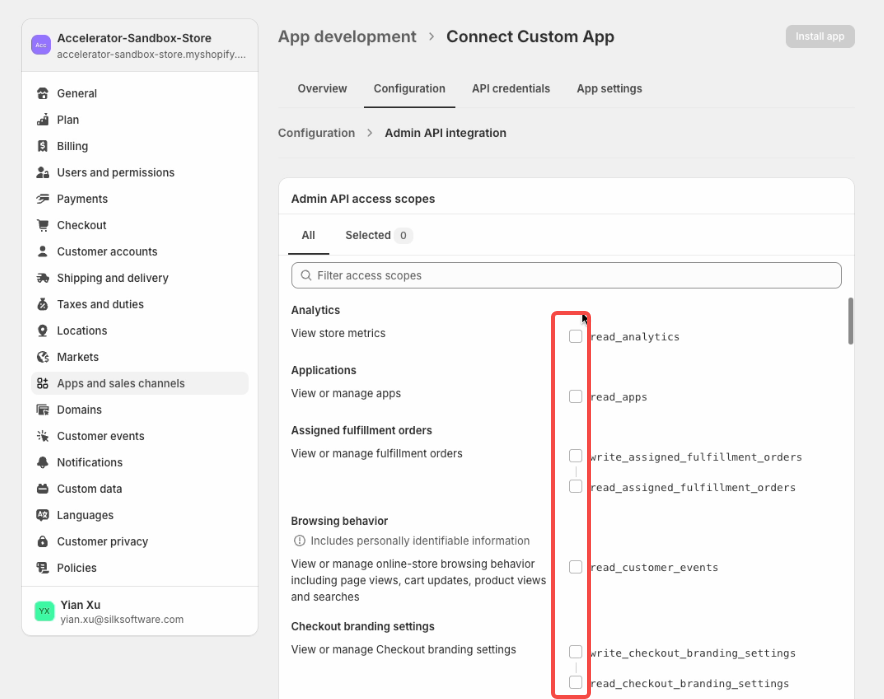
Task: Click the Filter access scopes field
Action: pos(566,275)
